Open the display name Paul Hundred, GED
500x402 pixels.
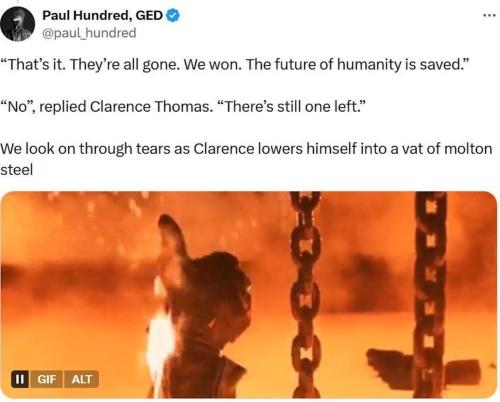103,15
